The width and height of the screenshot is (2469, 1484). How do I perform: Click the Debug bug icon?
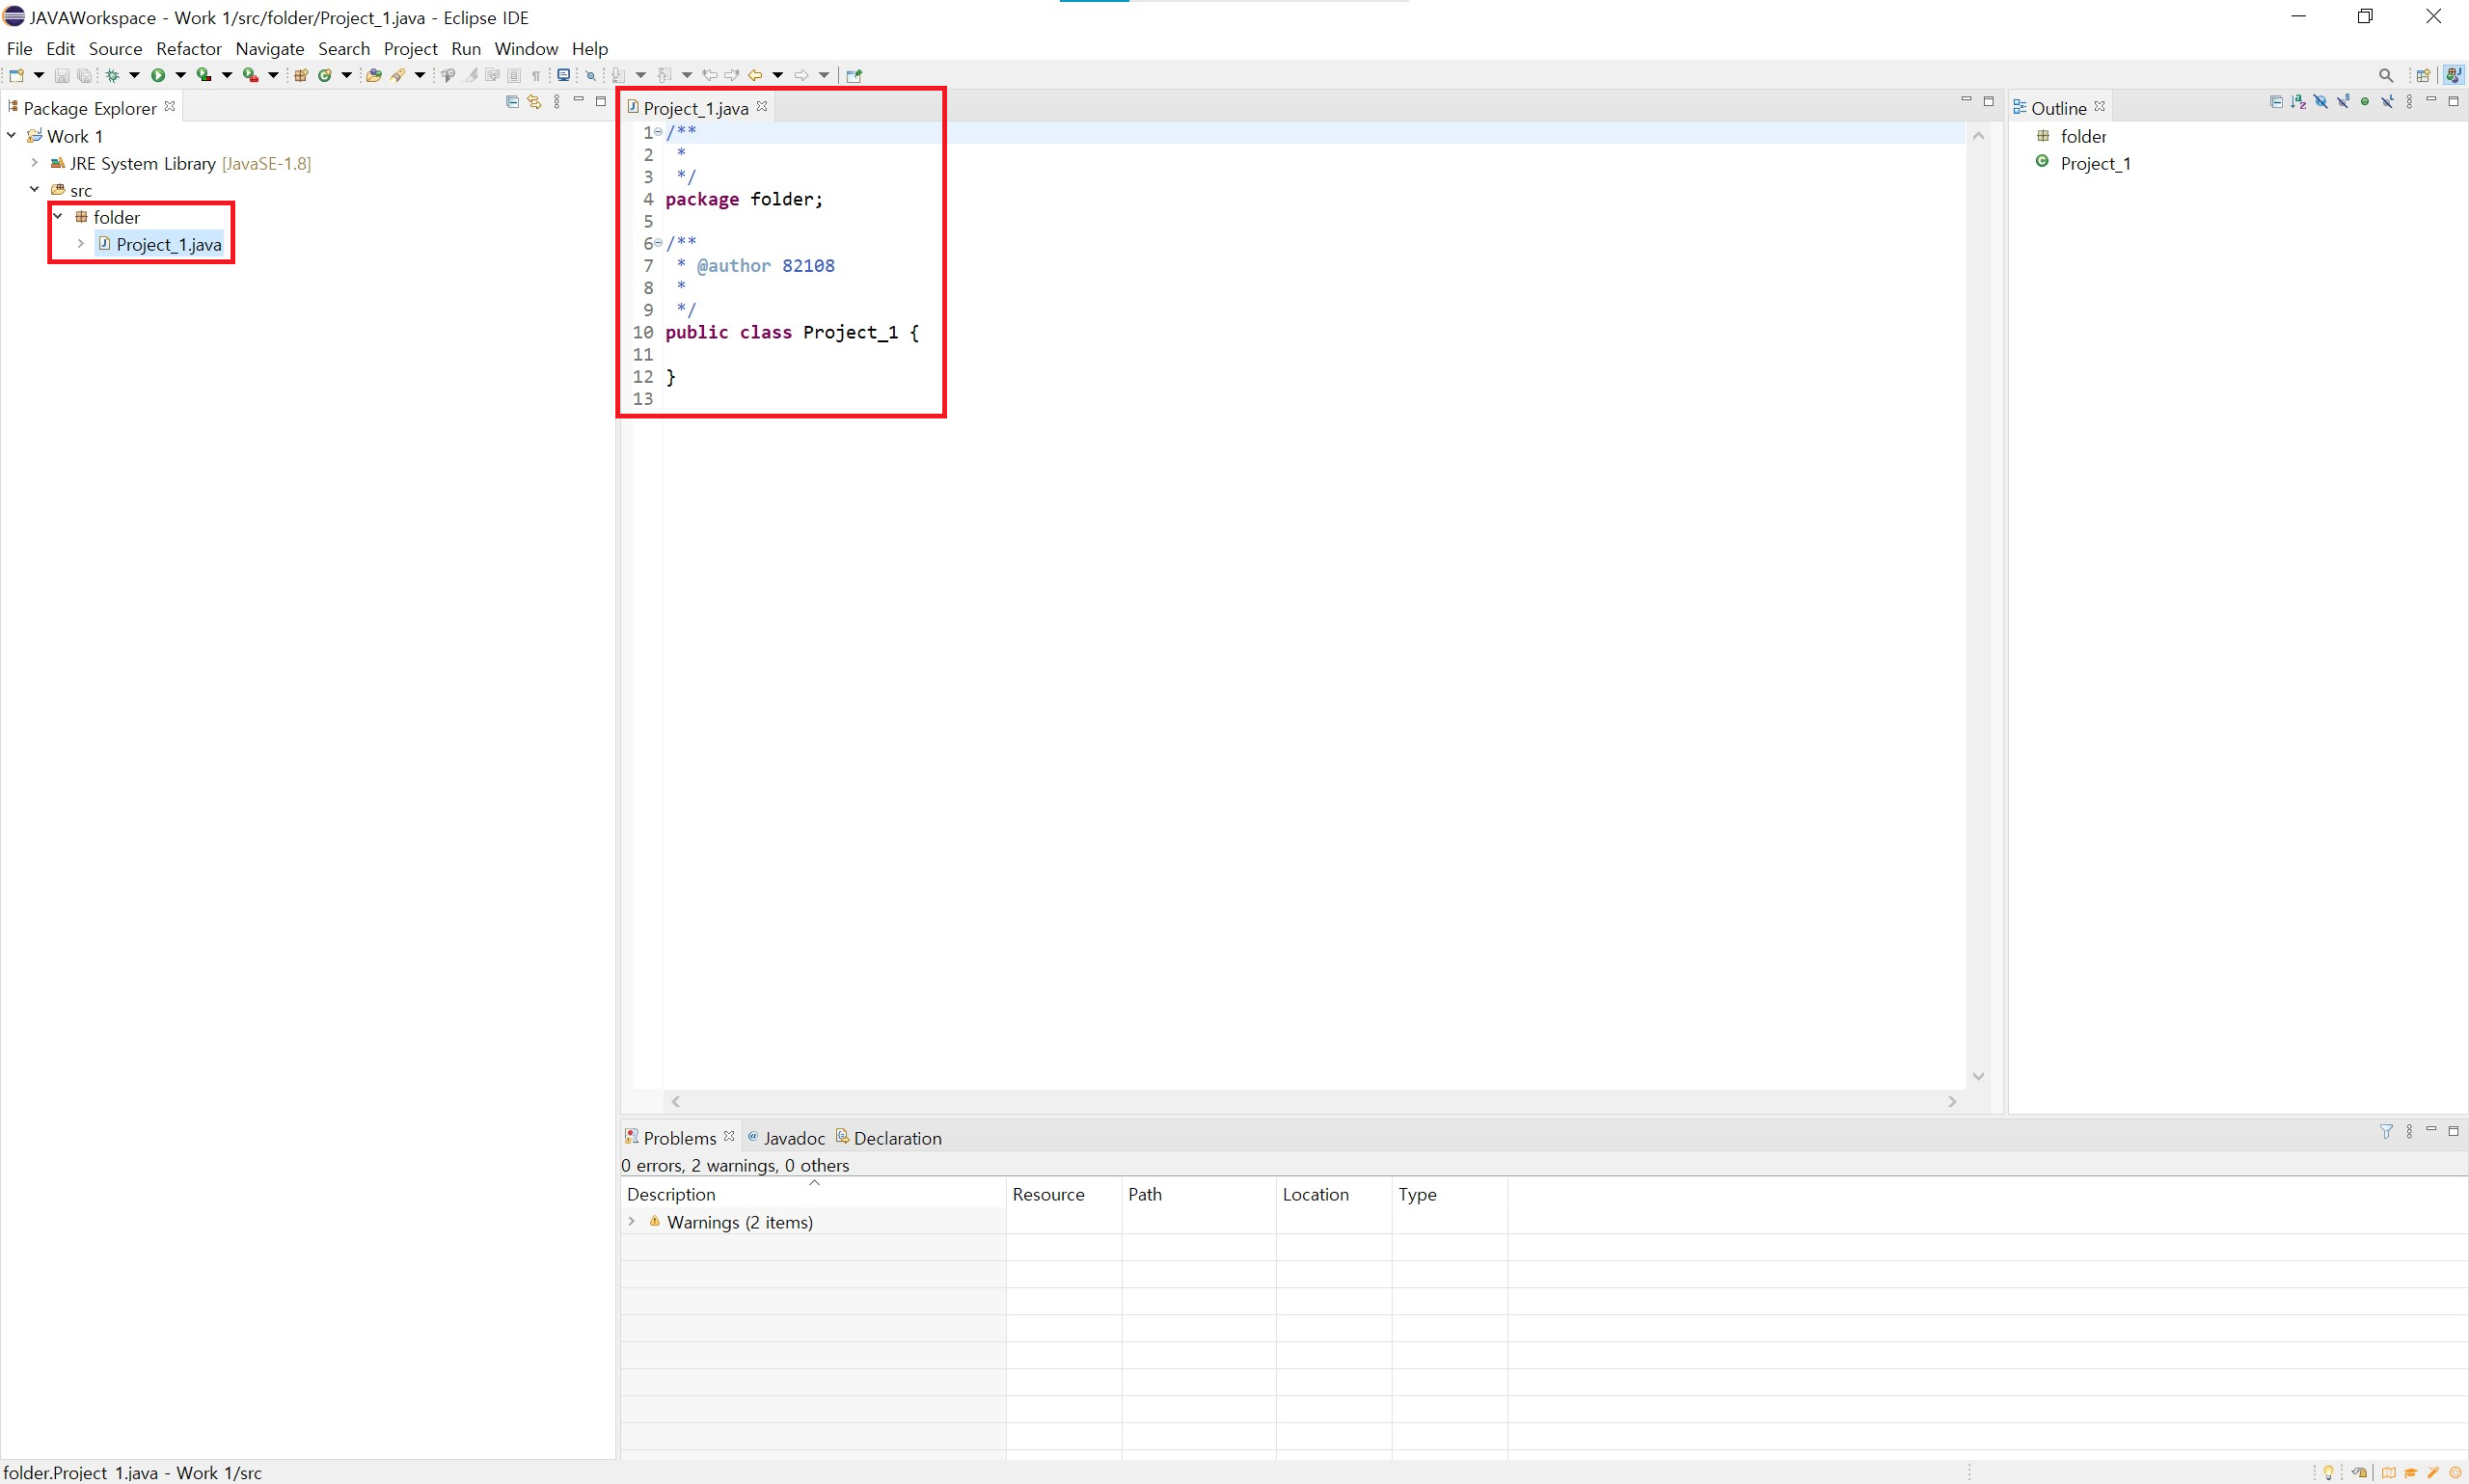tap(113, 75)
